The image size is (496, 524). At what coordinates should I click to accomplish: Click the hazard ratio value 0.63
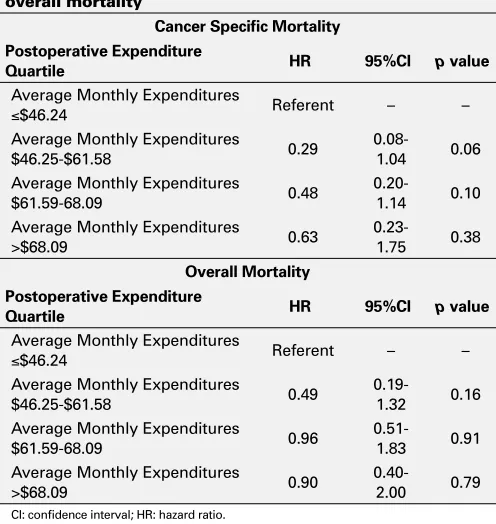(x=303, y=237)
